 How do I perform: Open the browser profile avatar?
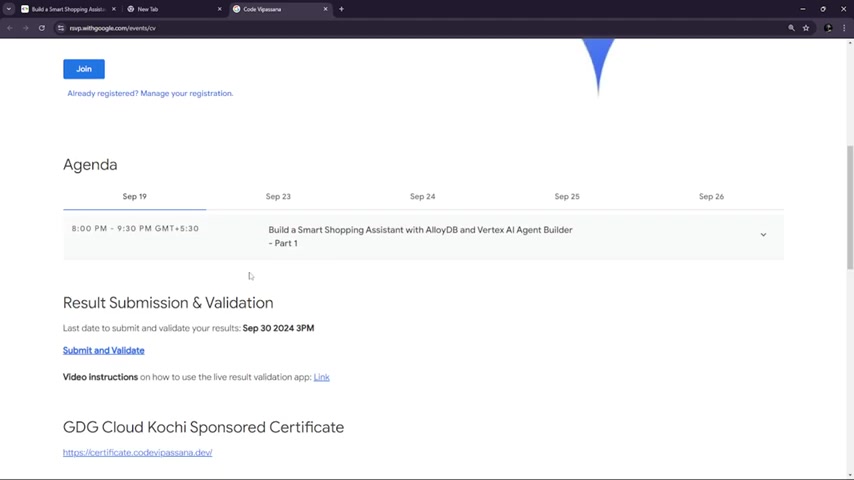[828, 28]
